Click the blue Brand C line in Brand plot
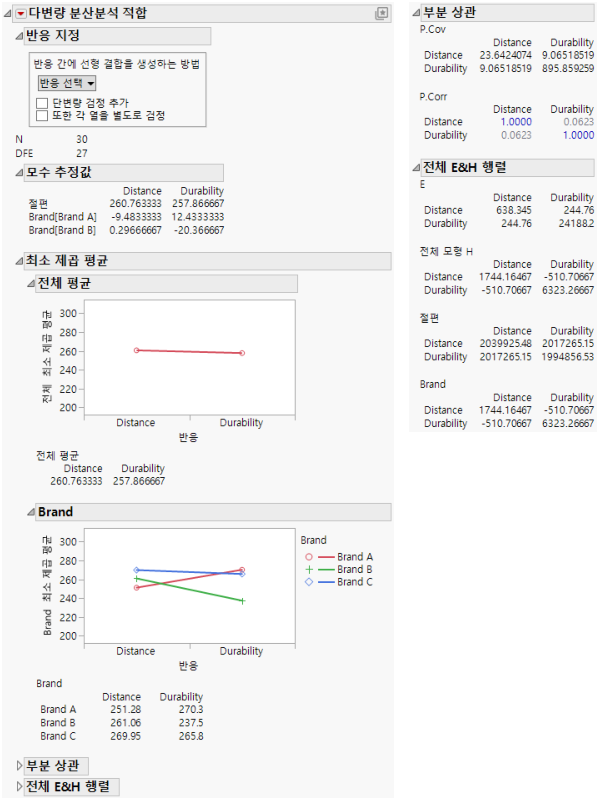The height and width of the screenshot is (800, 599). [x=189, y=572]
